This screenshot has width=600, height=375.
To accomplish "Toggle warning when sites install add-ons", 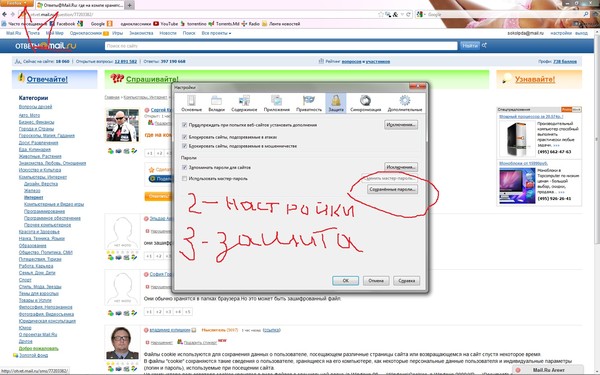I will (x=184, y=125).
